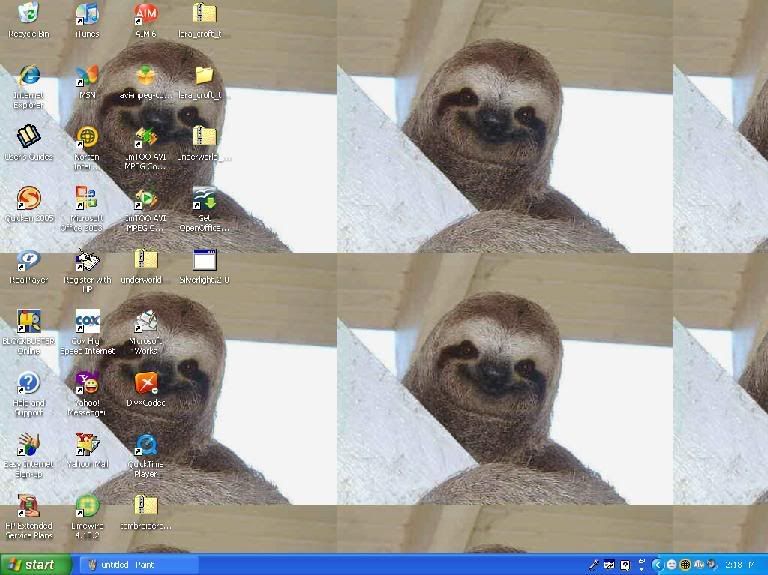
Task: Select the QuickTime Player shortcut
Action: pos(146,446)
